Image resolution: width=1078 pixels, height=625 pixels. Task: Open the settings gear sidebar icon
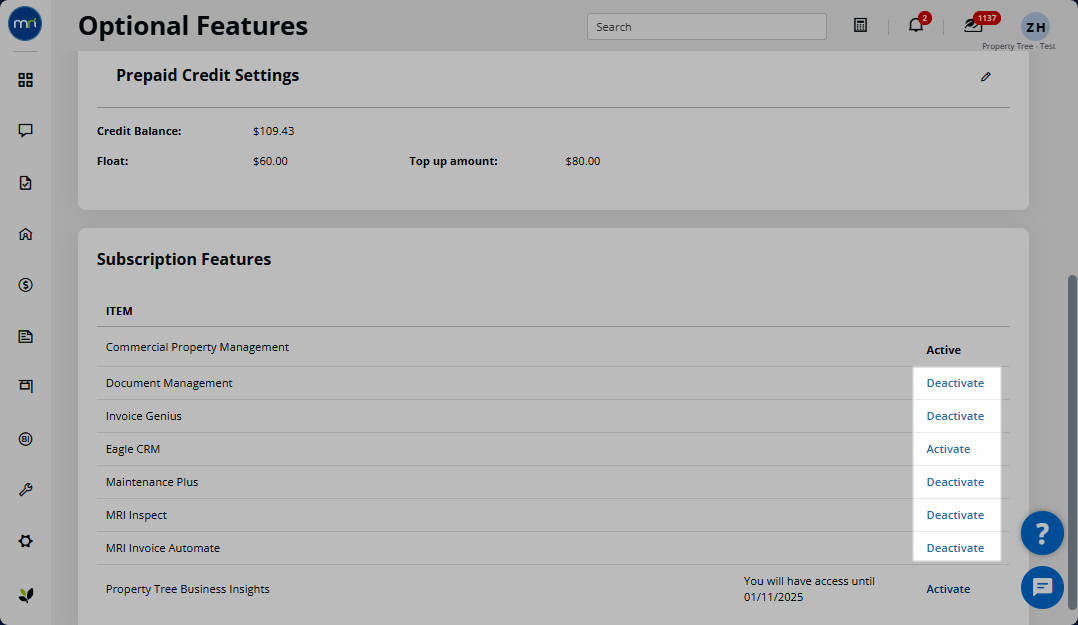(x=25, y=541)
